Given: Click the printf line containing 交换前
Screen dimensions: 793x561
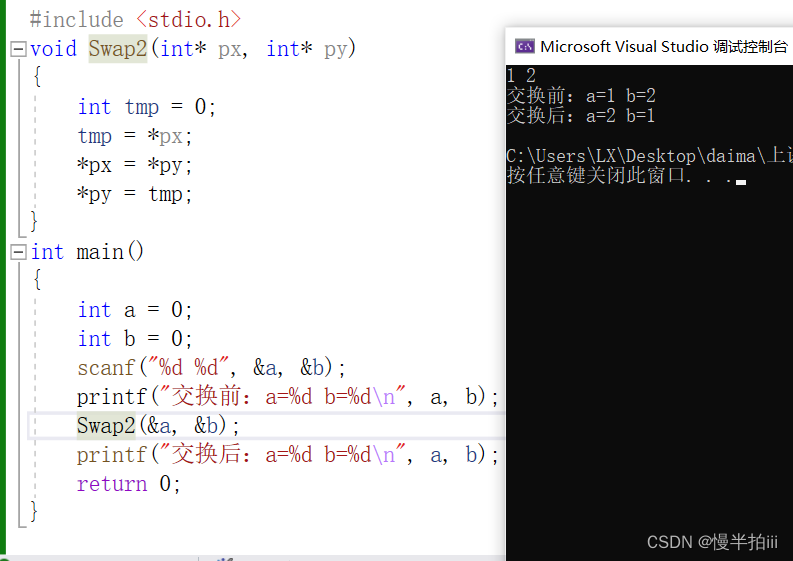Looking at the screenshot, I should 288,397.
